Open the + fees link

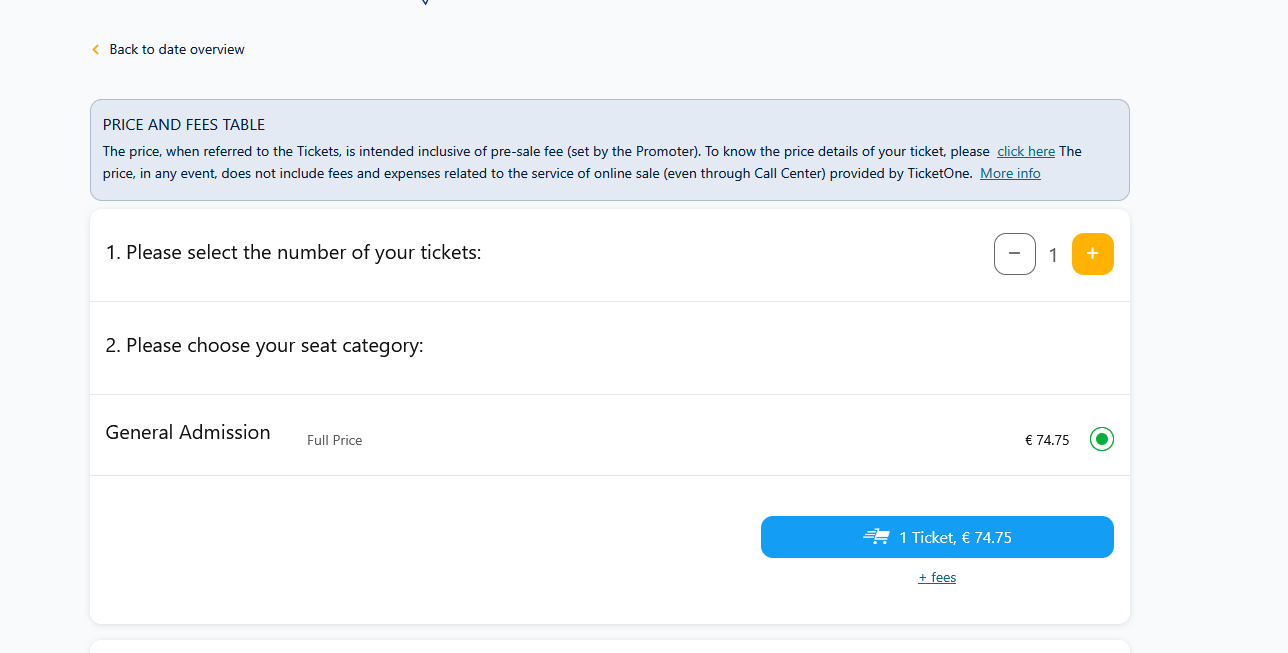click(x=937, y=578)
